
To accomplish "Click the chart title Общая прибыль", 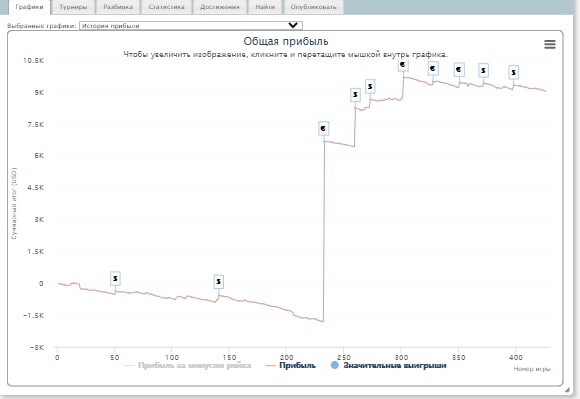I will (286, 41).
